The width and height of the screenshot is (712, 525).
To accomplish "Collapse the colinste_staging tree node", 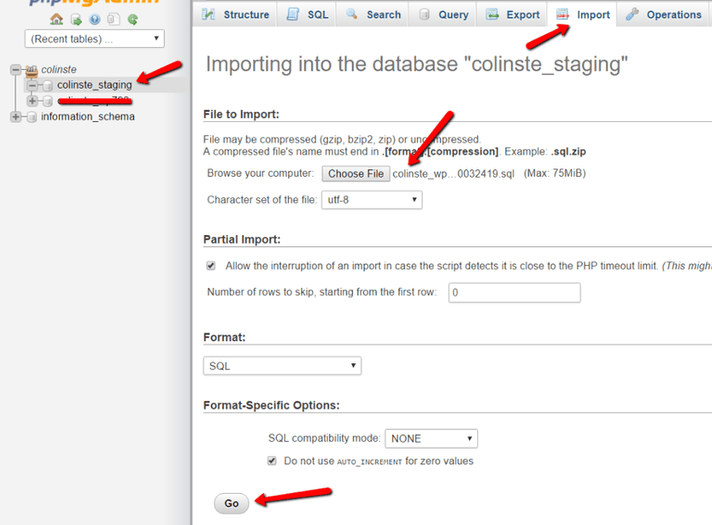I will pyautogui.click(x=32, y=85).
